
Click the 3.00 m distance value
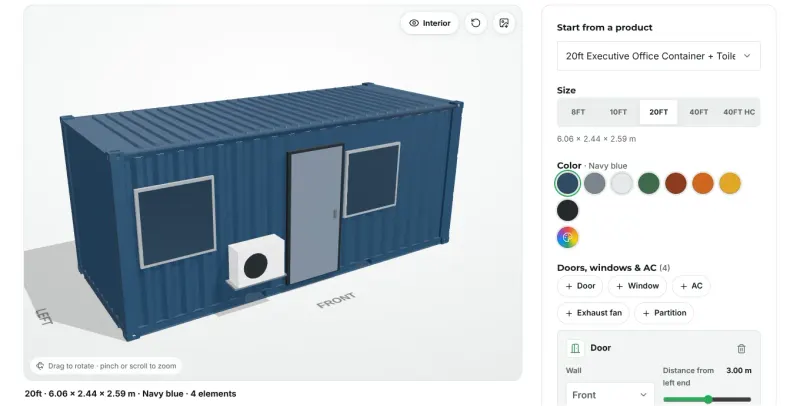point(739,370)
